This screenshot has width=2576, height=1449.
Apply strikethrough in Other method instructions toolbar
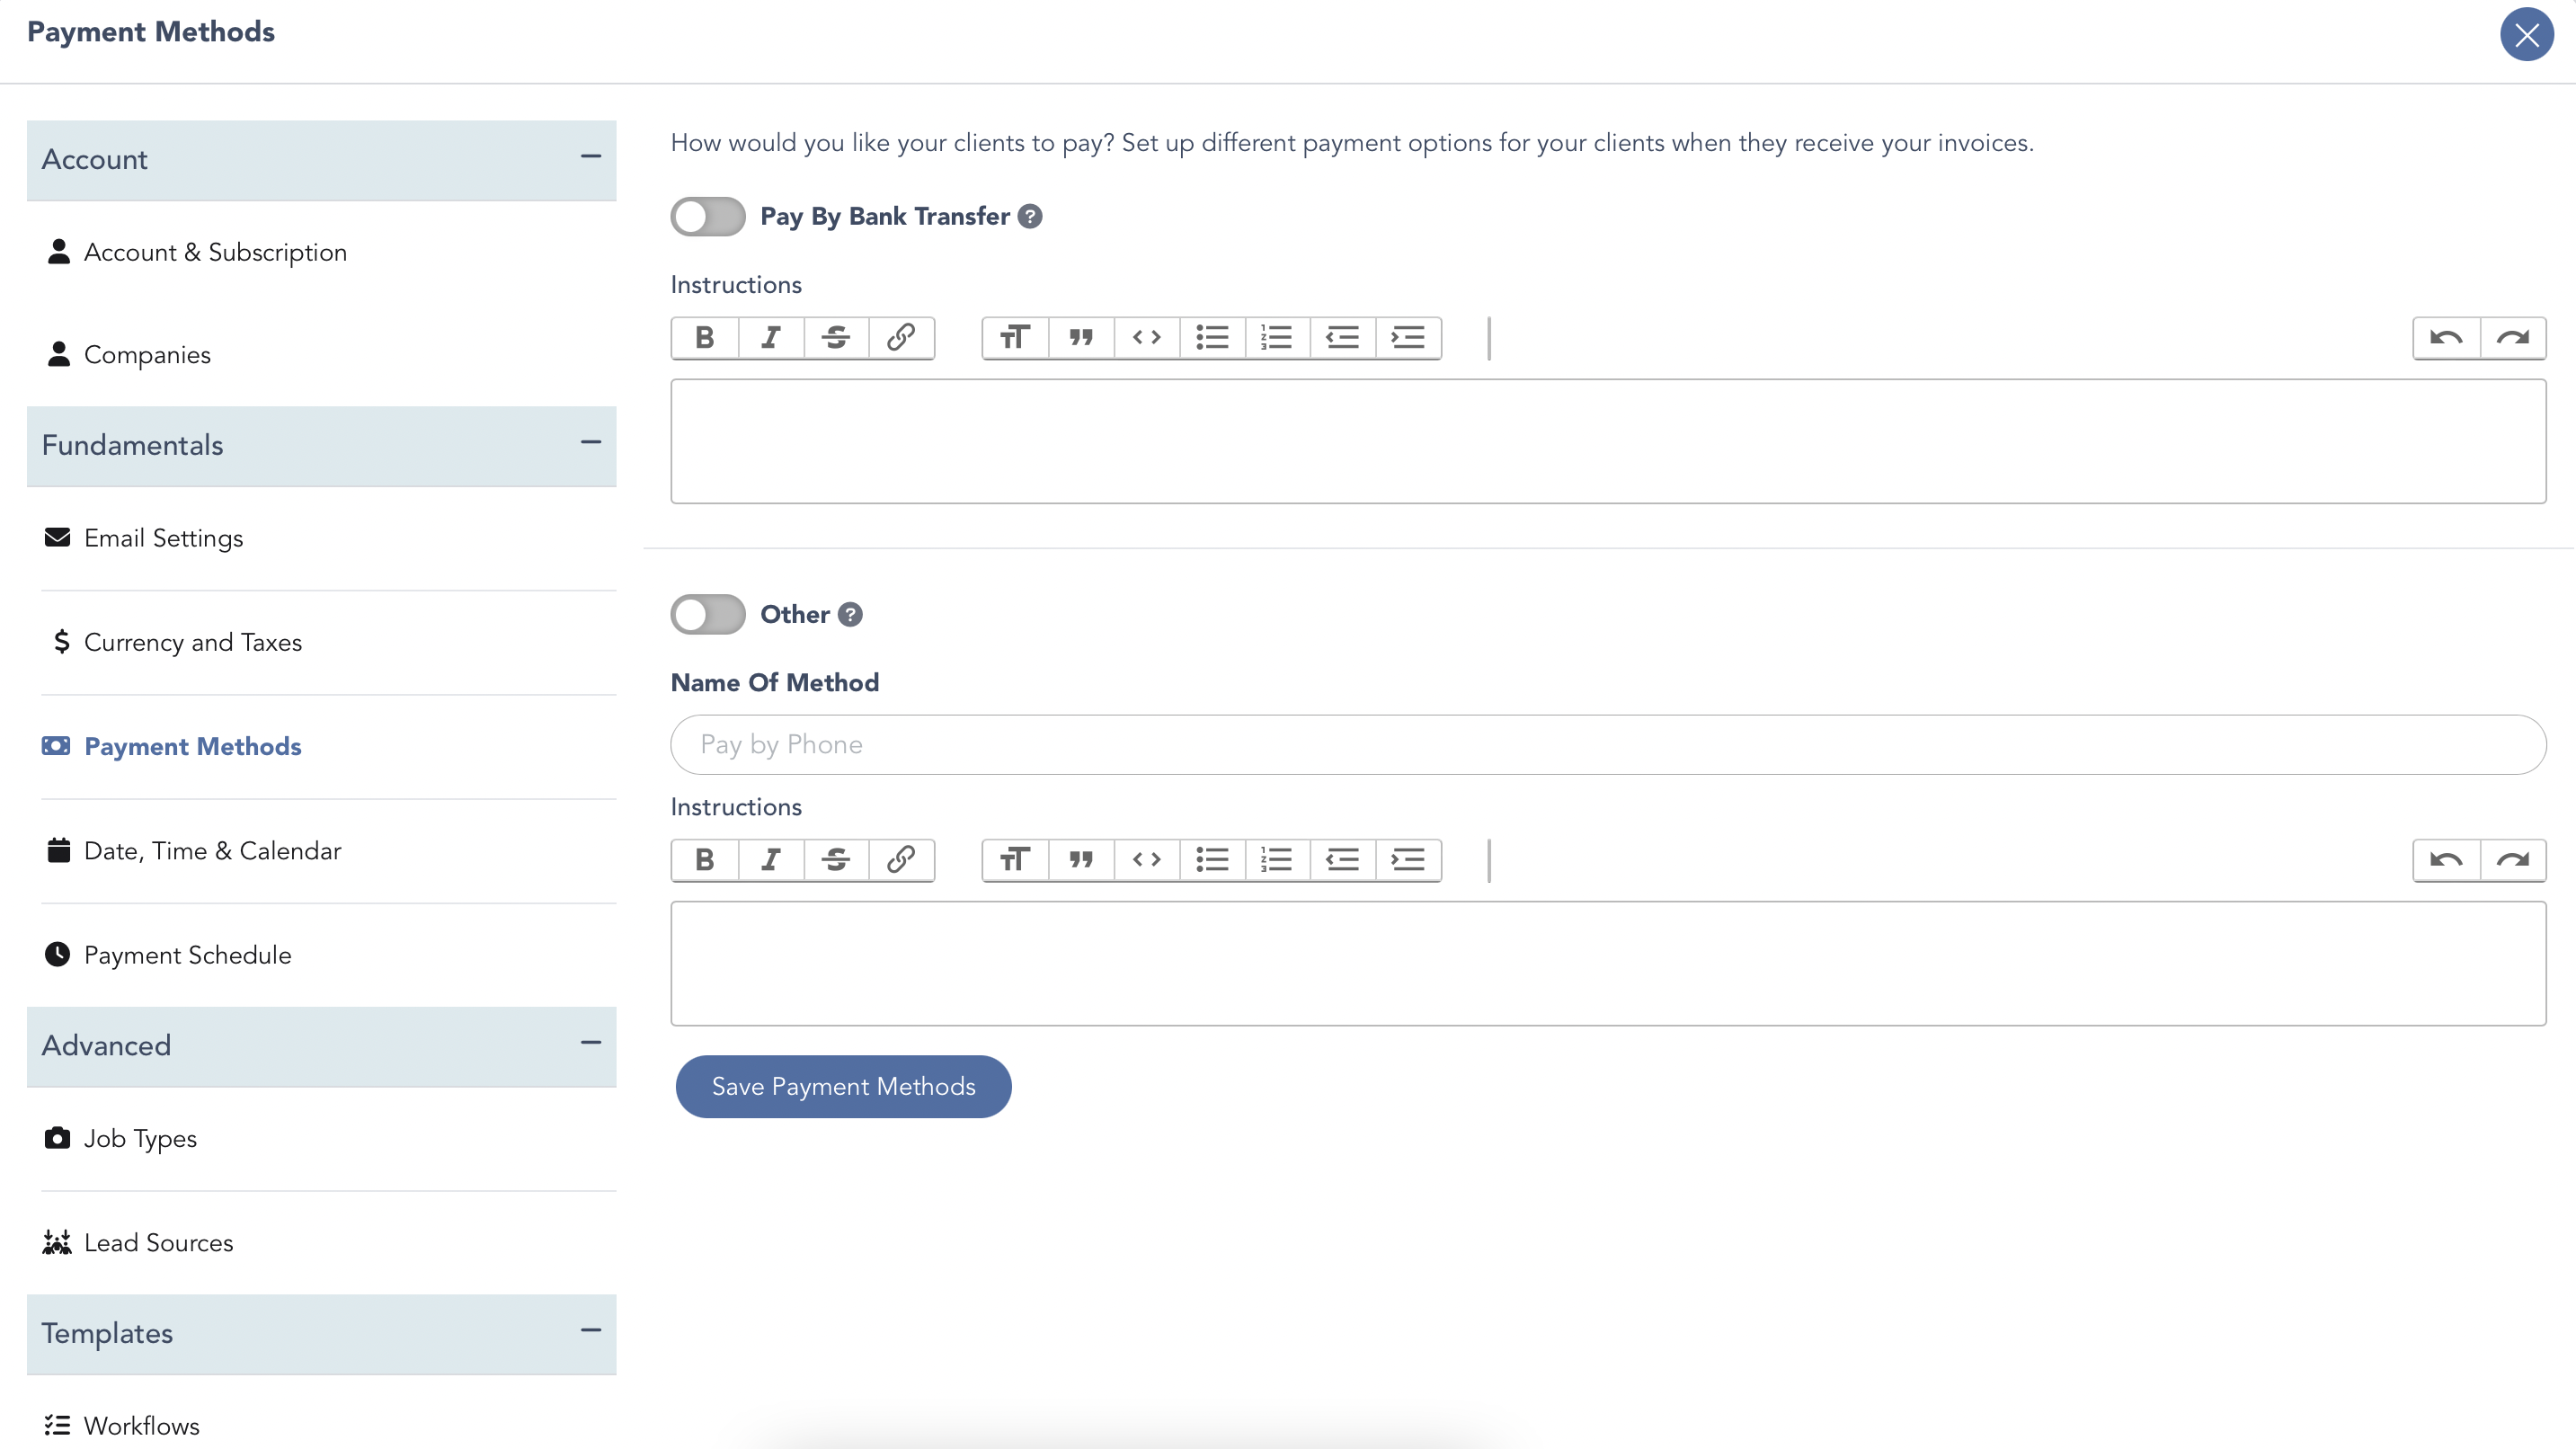coord(836,860)
